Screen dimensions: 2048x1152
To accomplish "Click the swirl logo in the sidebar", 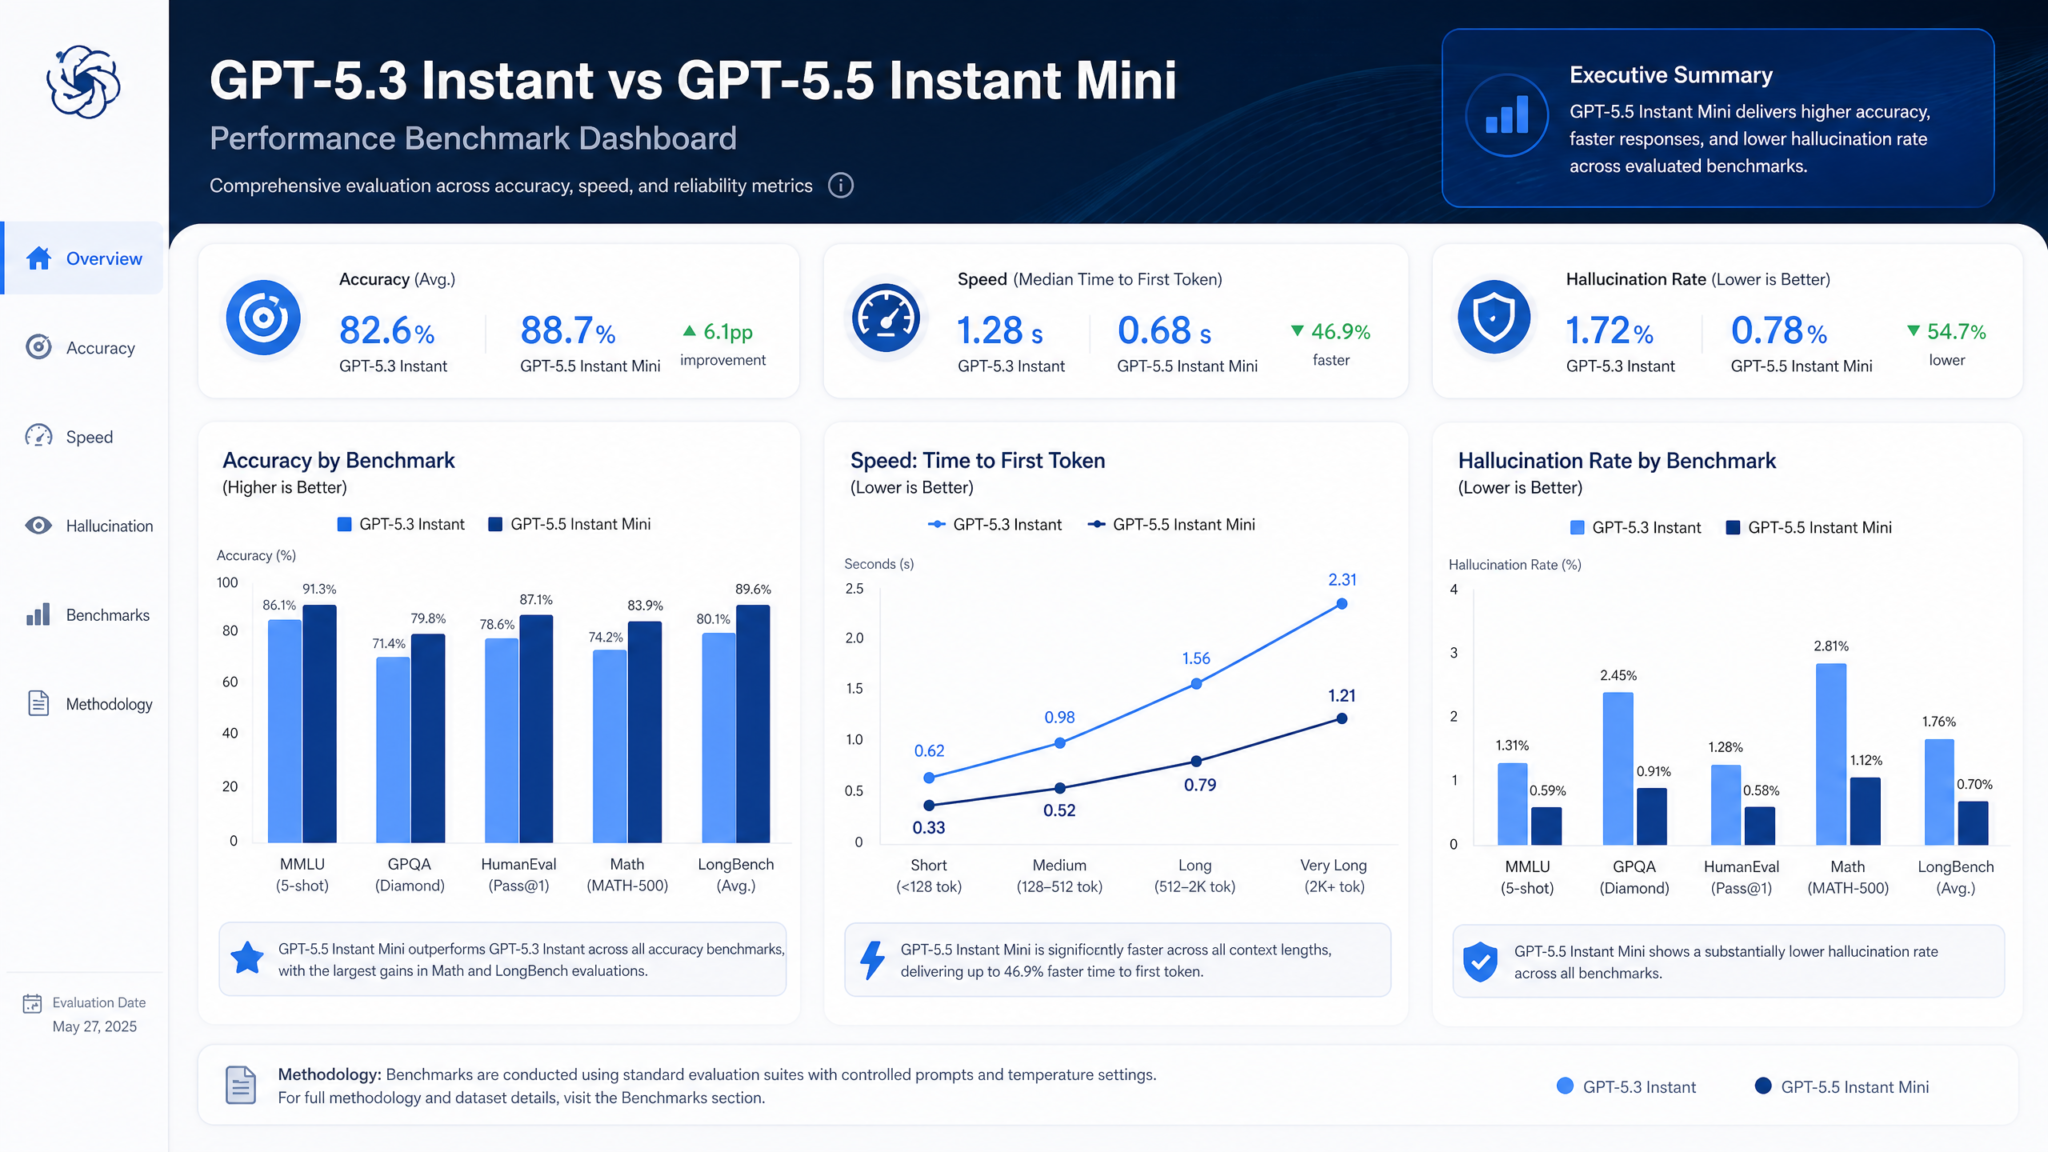I will [83, 82].
